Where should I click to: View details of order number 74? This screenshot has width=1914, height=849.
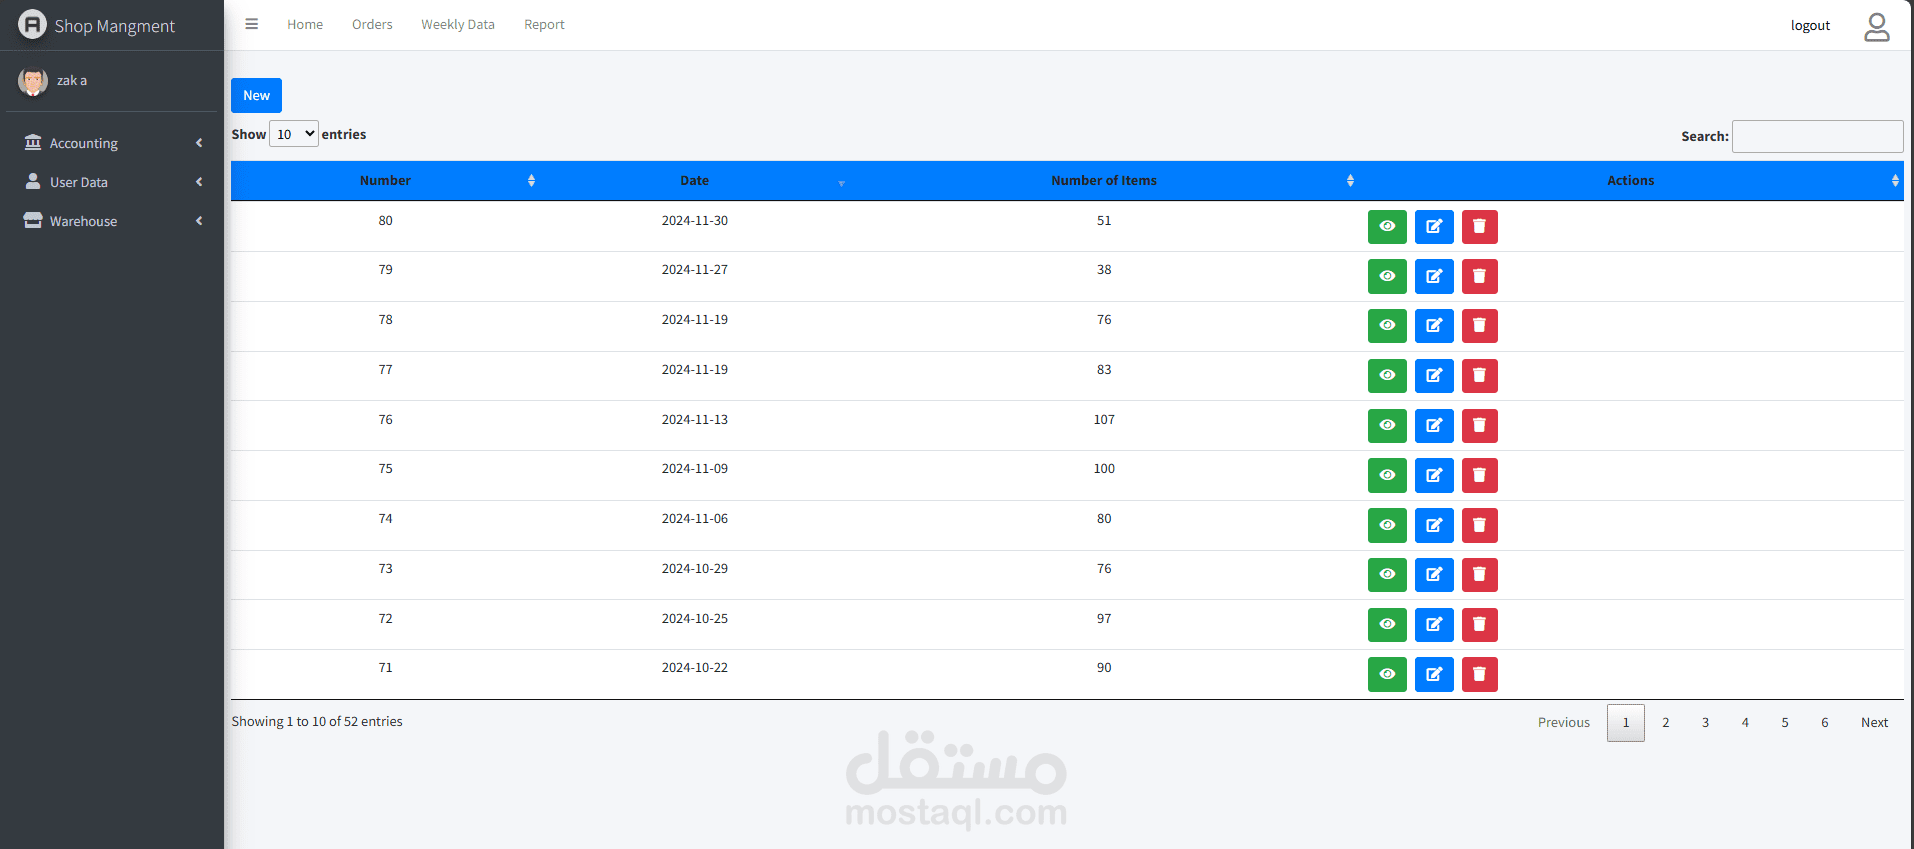tap(1387, 525)
